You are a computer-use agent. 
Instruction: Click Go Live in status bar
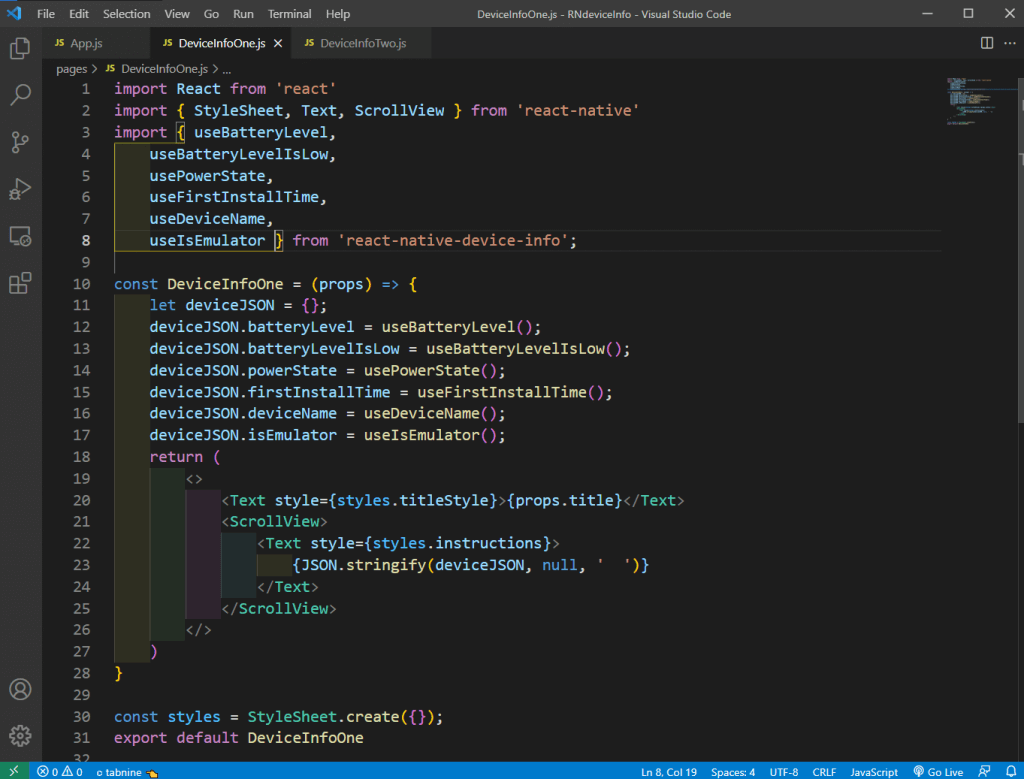(x=937, y=772)
